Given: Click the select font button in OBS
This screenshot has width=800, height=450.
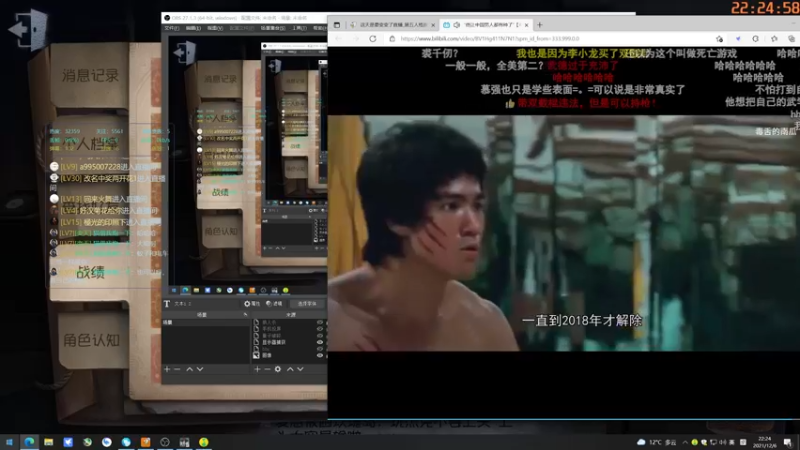Looking at the screenshot, I should (307, 304).
